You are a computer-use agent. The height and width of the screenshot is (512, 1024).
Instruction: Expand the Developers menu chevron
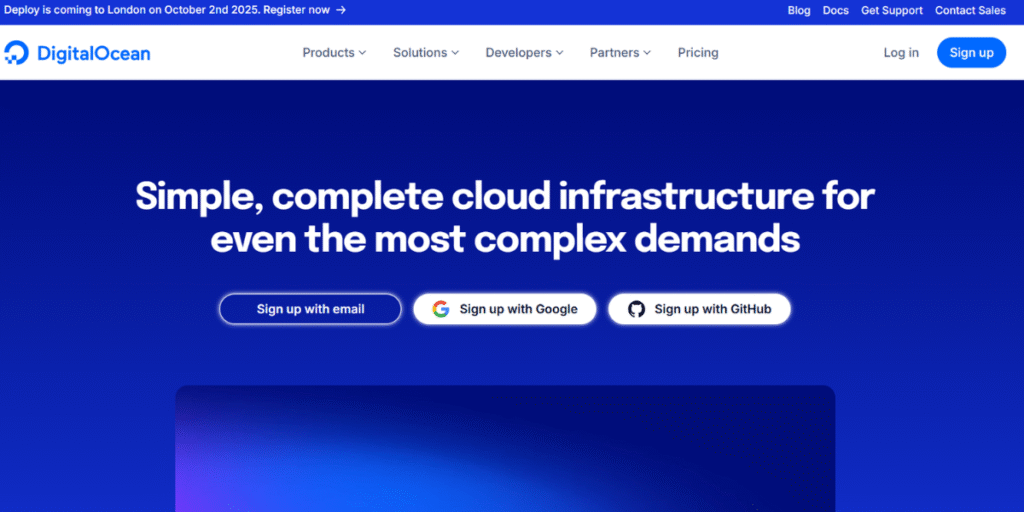coord(560,53)
